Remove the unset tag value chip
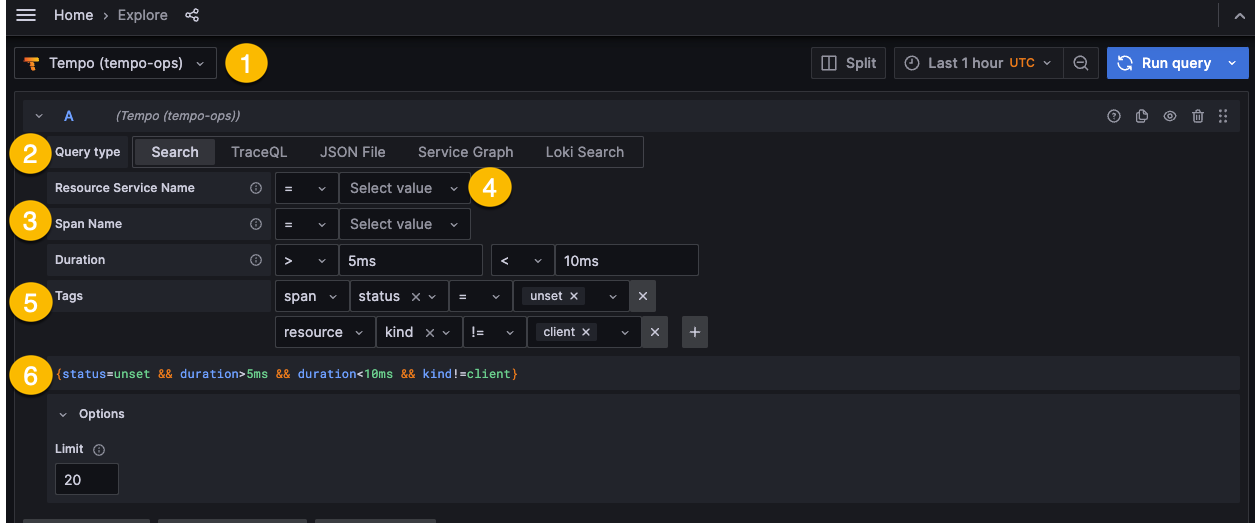1255x523 pixels. [574, 296]
